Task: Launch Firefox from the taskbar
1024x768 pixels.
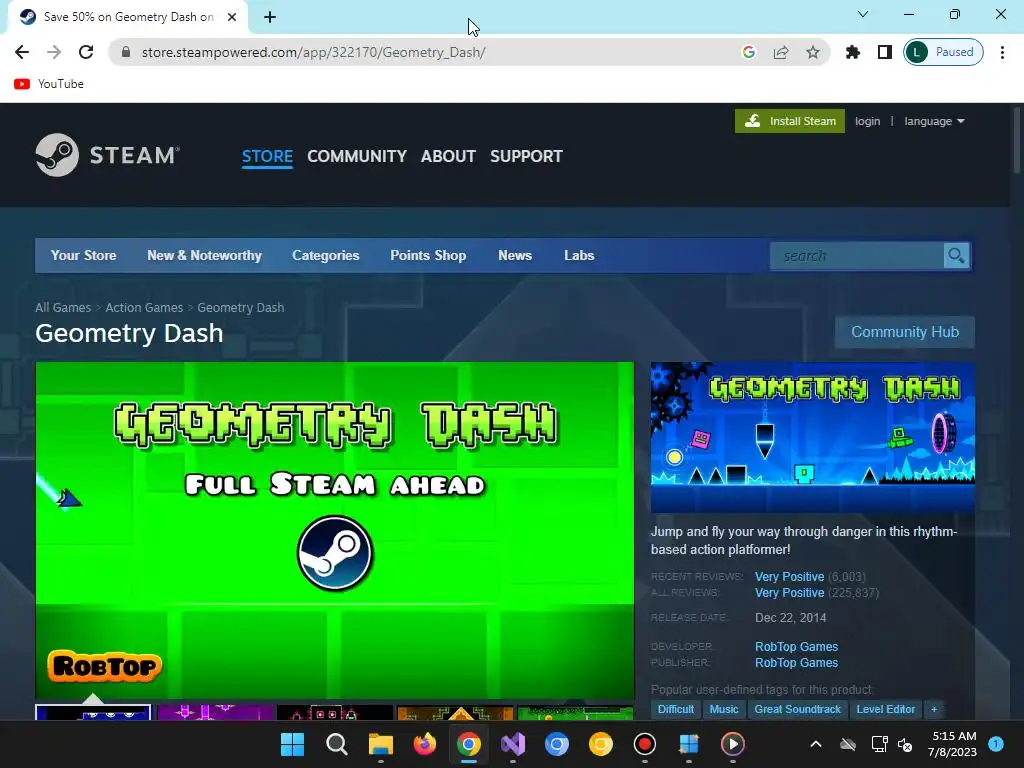Action: tap(424, 744)
